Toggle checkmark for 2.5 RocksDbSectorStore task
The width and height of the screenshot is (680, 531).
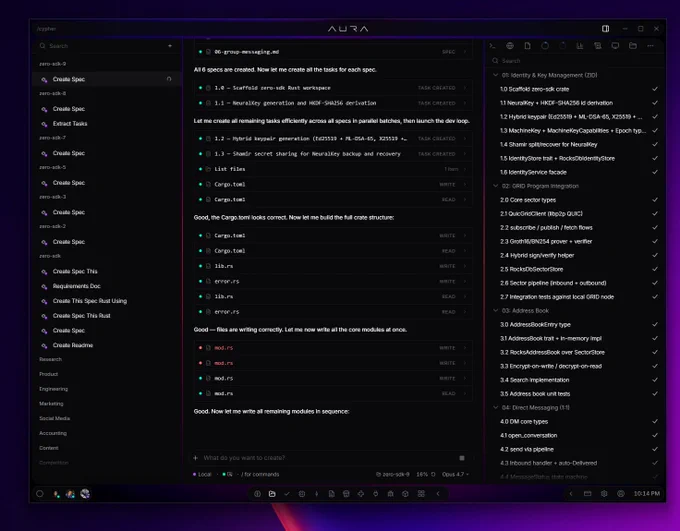tap(655, 269)
